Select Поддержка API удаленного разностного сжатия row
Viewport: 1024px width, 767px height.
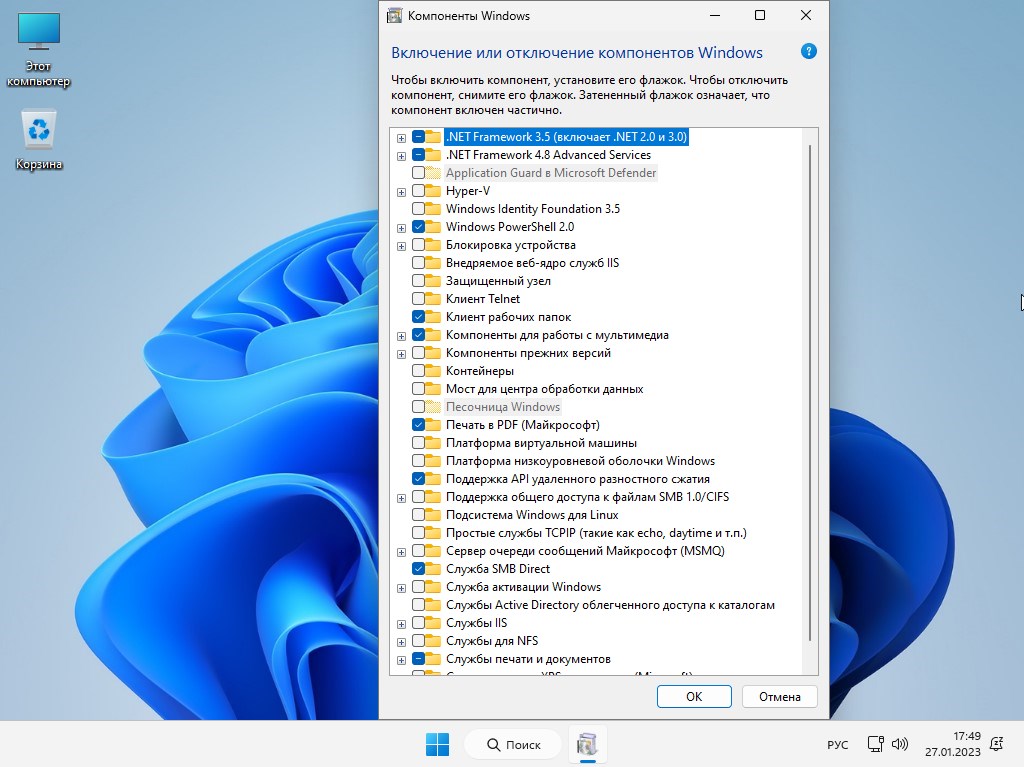pyautogui.click(x=577, y=478)
